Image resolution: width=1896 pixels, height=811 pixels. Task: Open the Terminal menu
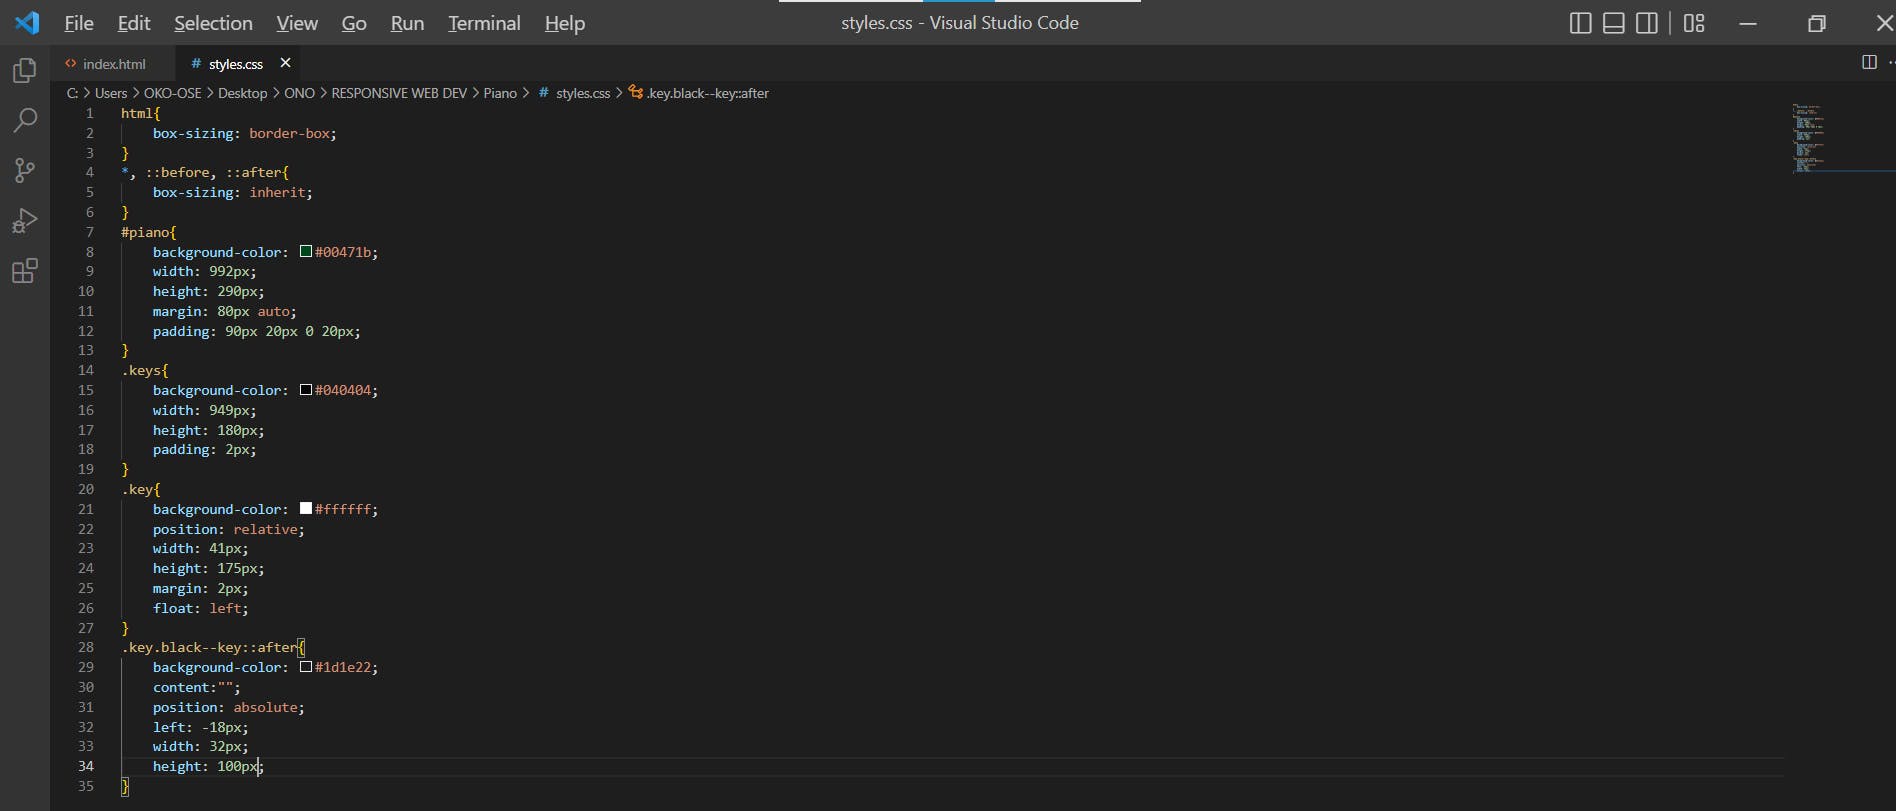click(x=484, y=23)
